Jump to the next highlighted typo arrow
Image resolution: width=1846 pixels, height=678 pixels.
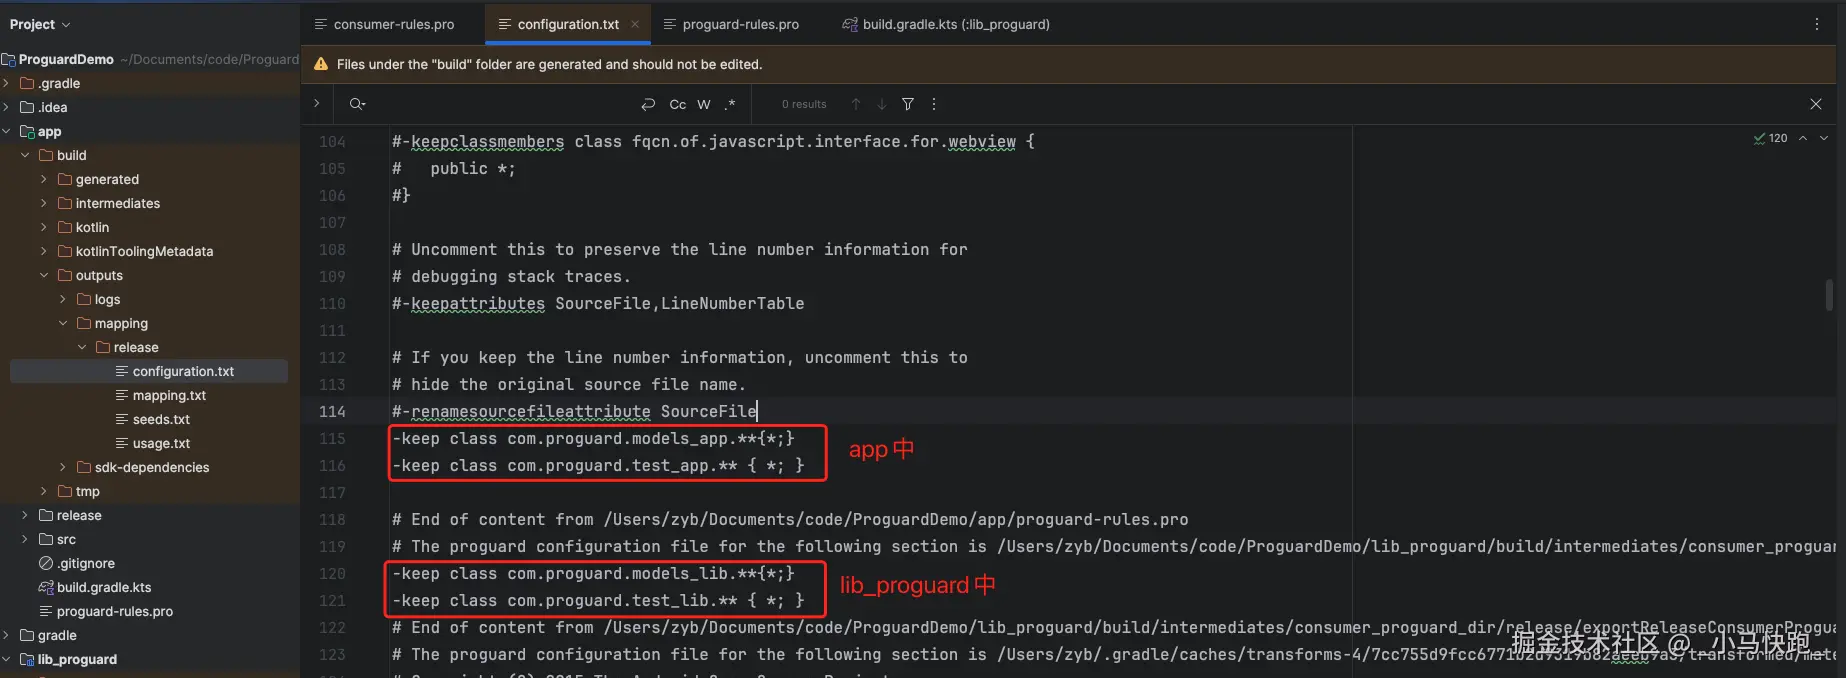tap(1824, 138)
